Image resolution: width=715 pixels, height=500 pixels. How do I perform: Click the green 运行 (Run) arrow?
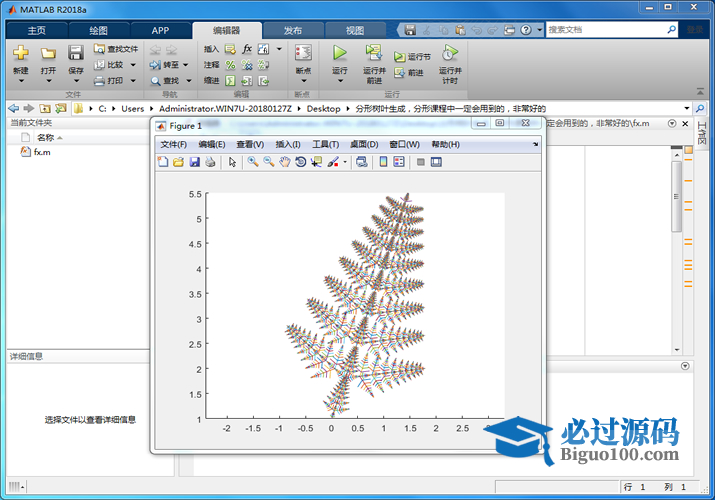coord(339,53)
